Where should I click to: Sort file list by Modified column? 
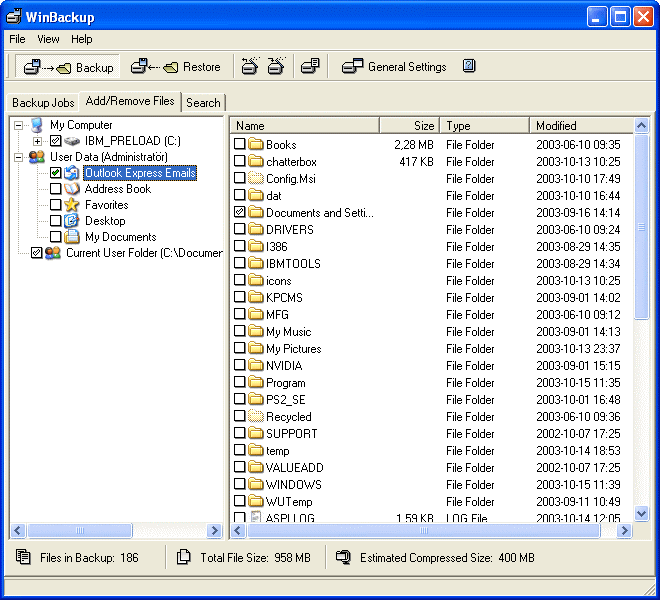tap(581, 125)
